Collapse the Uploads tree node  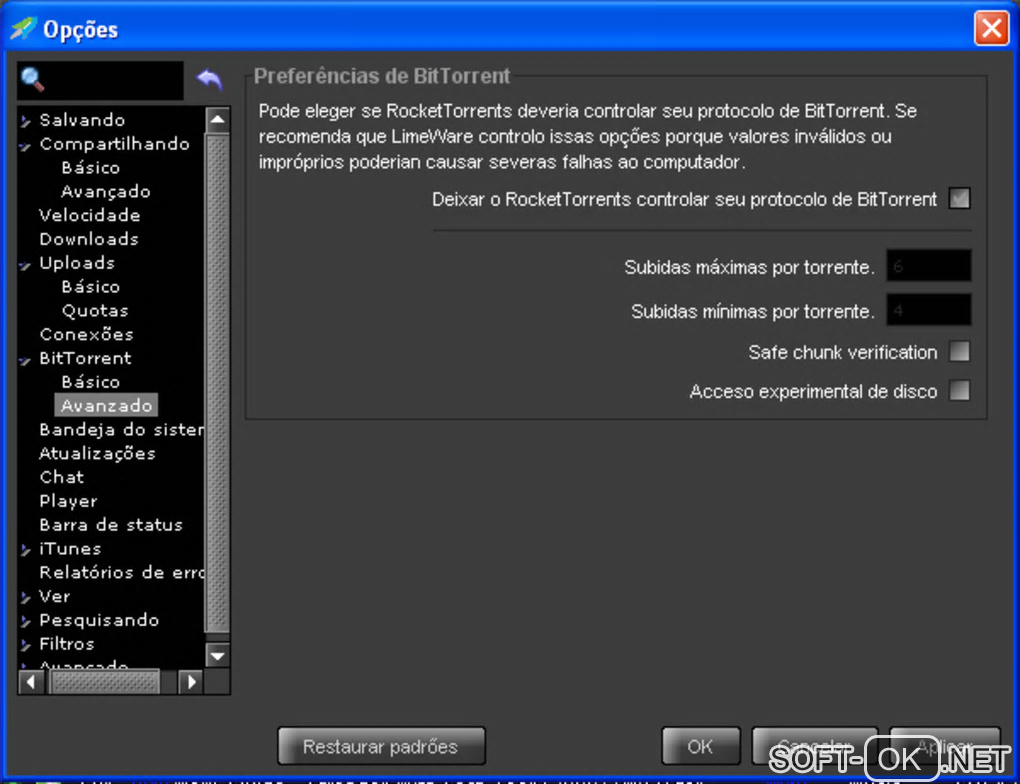click(x=25, y=265)
